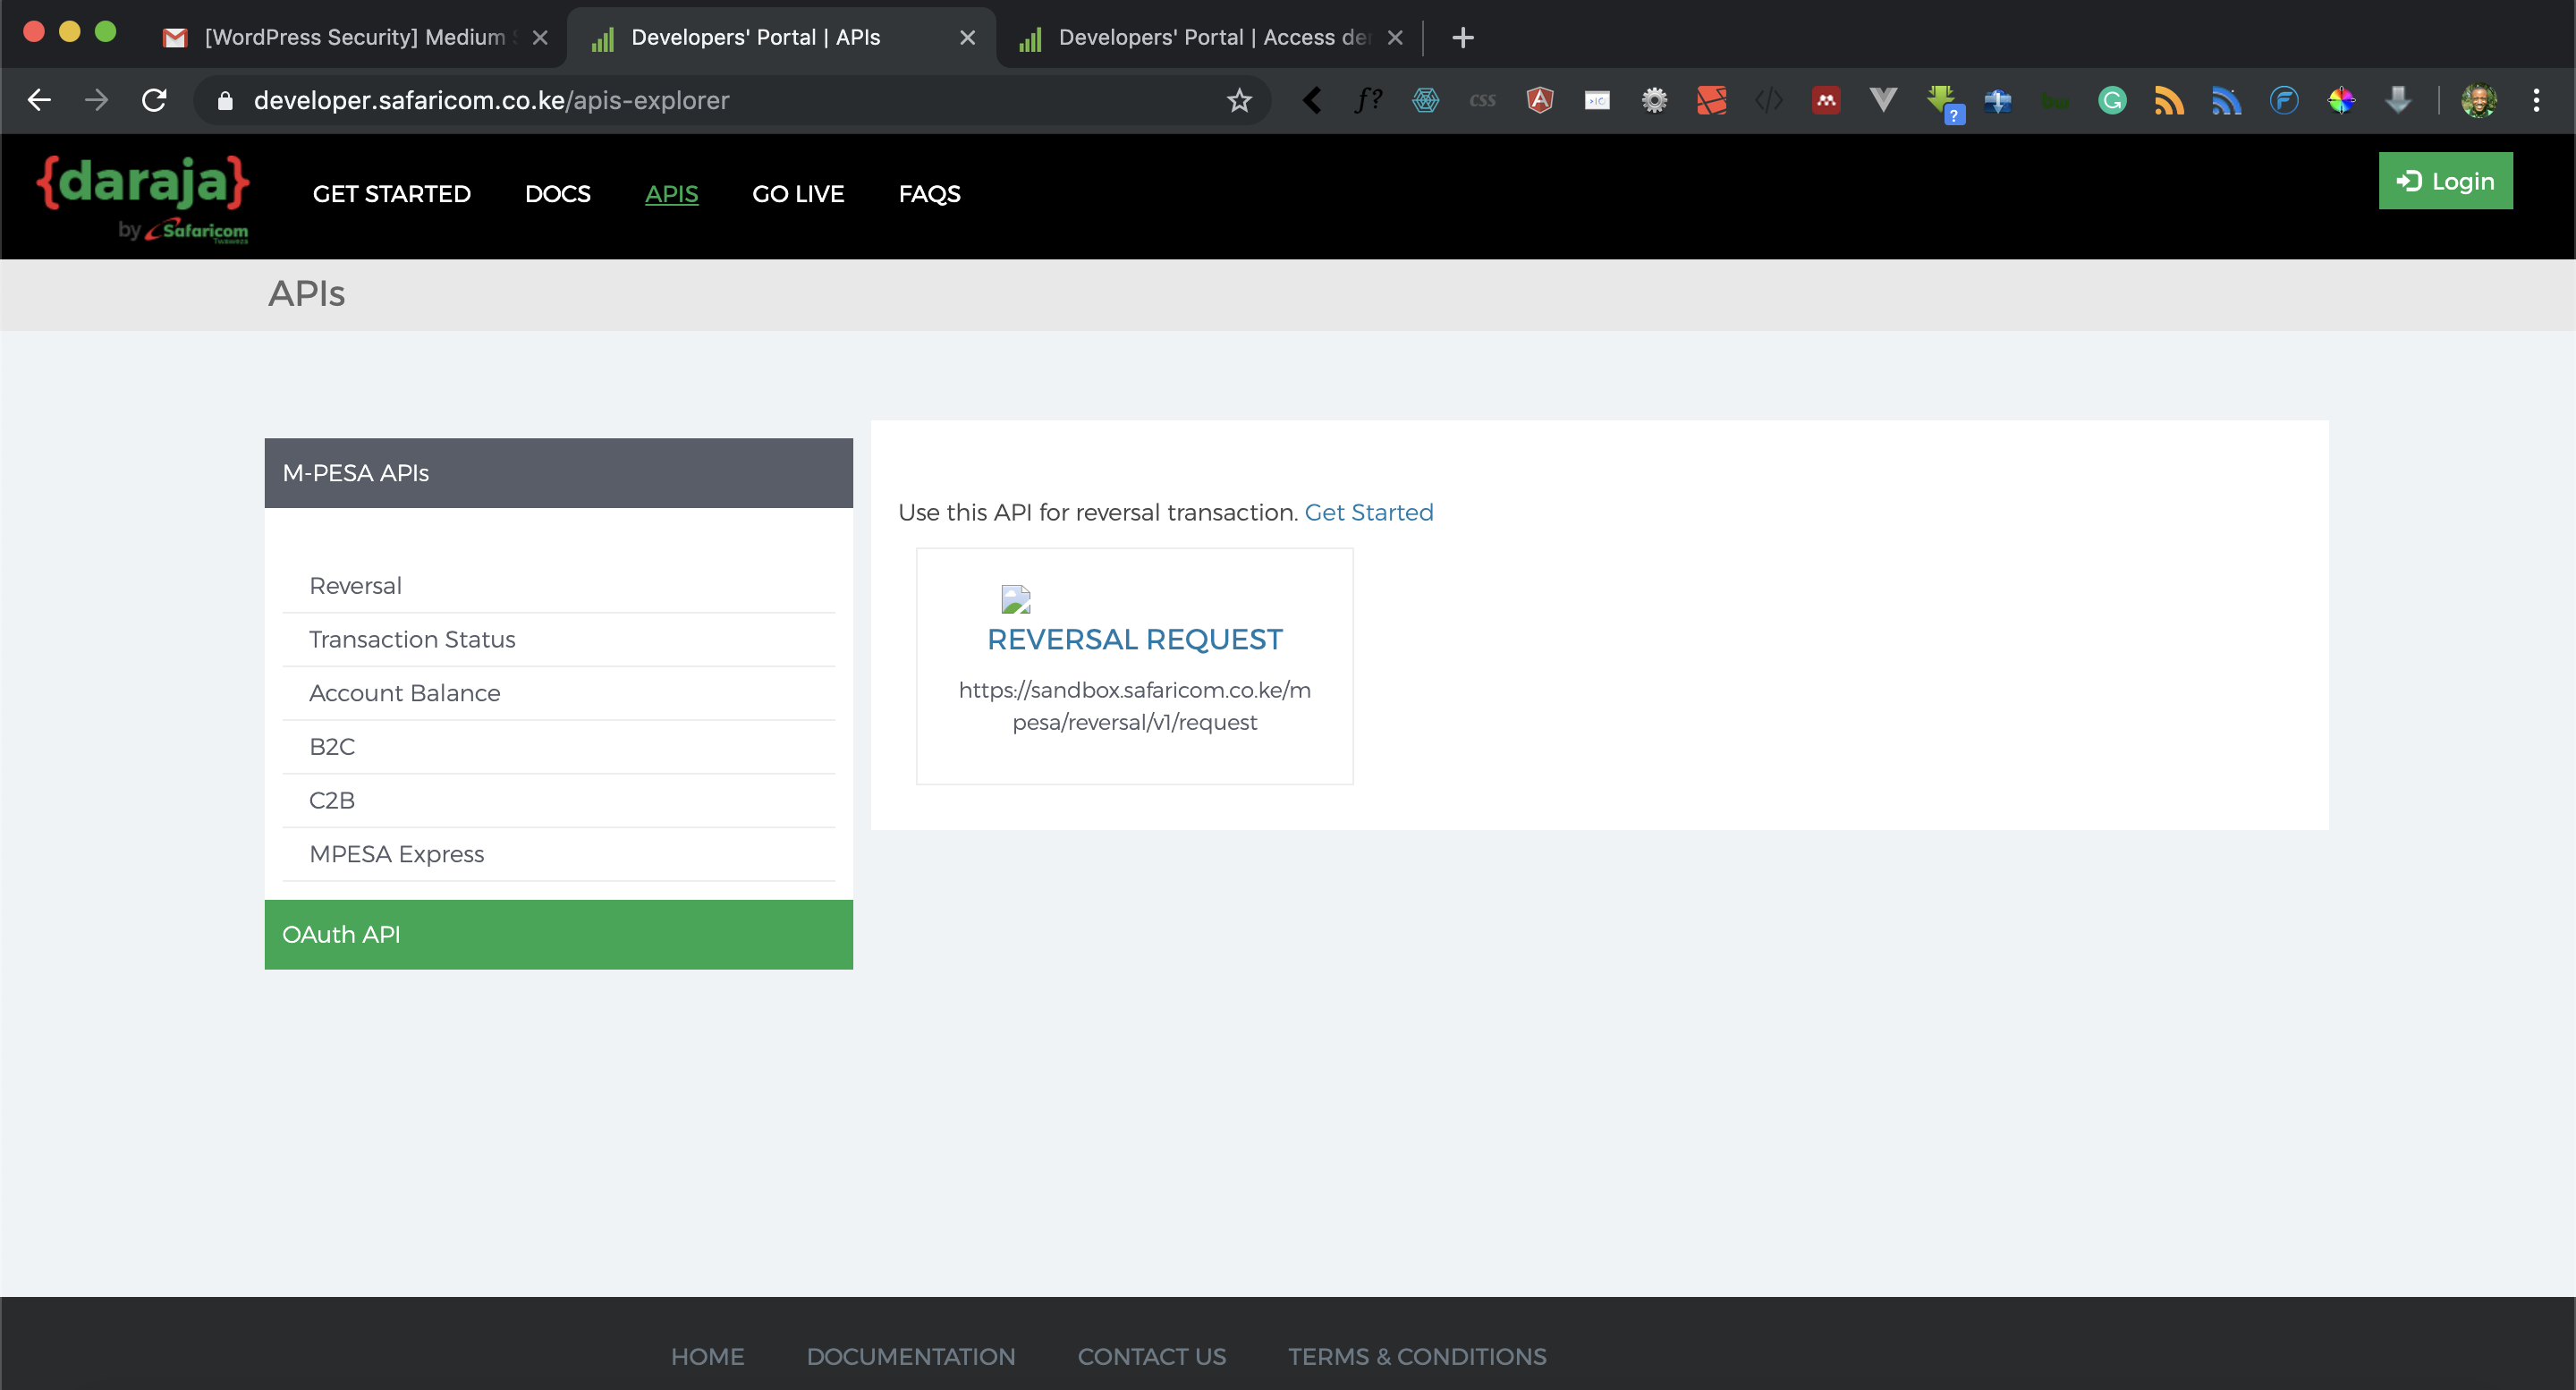Open the black chevron extension
This screenshot has width=2576, height=1390.
coord(1313,100)
